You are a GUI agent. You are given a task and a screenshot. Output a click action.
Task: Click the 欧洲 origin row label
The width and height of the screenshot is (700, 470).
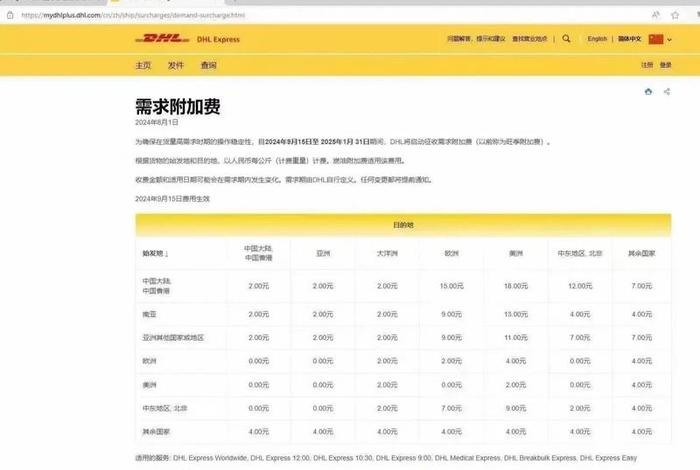tap(150, 361)
